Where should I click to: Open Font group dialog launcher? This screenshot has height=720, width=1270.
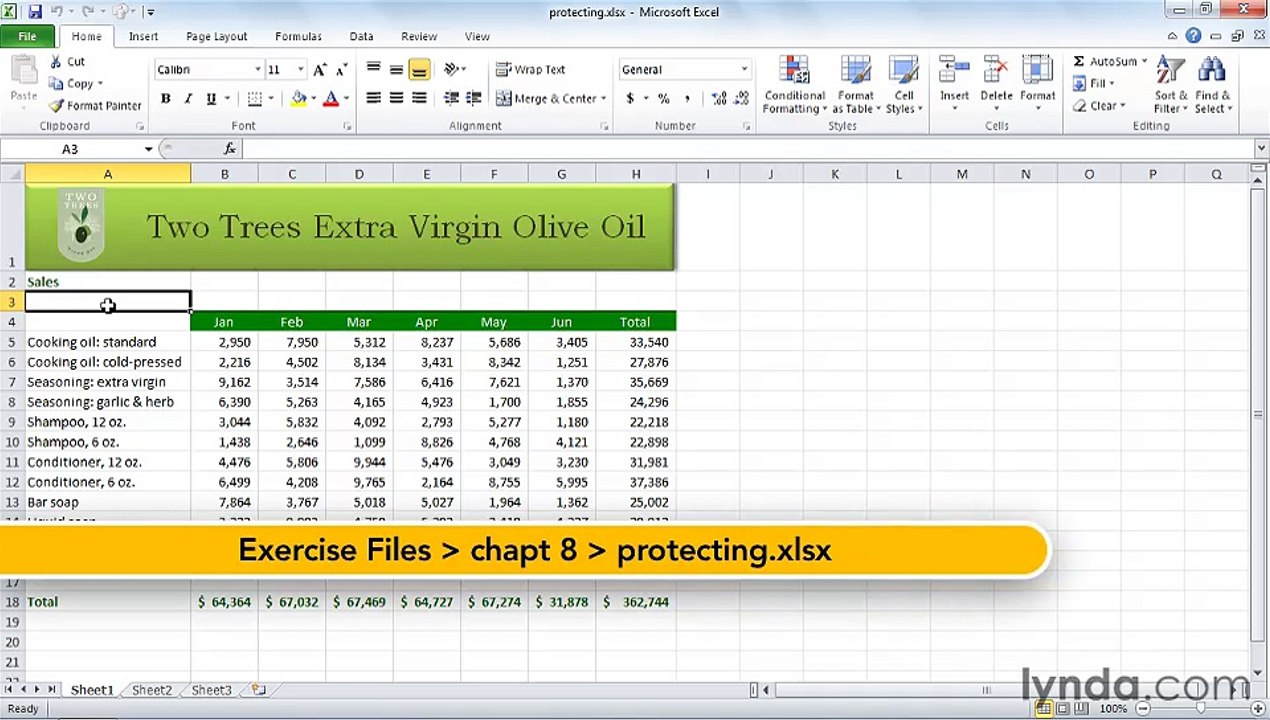[347, 127]
